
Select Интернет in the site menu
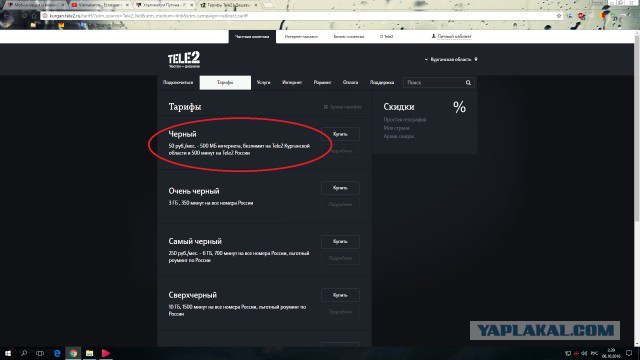pyautogui.click(x=292, y=82)
